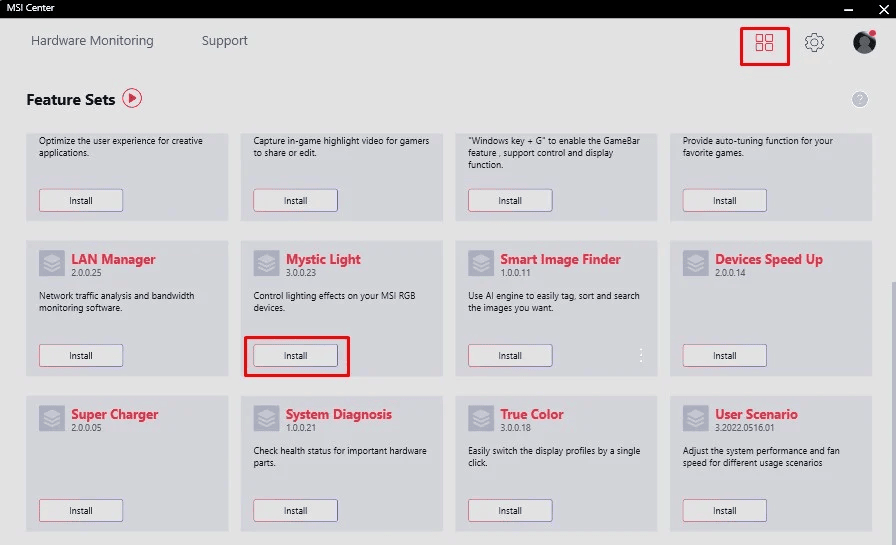896x545 pixels.
Task: Click the Mystic Light title
Action: click(323, 259)
